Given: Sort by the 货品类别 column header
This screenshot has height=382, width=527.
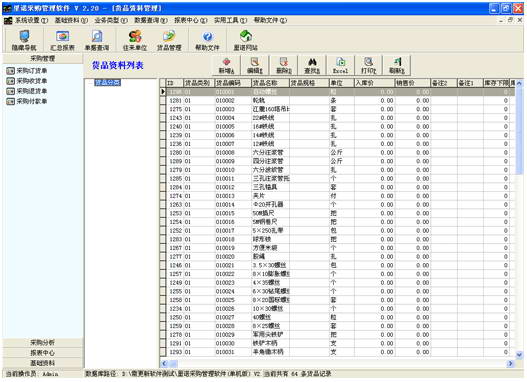Looking at the screenshot, I should pos(199,83).
